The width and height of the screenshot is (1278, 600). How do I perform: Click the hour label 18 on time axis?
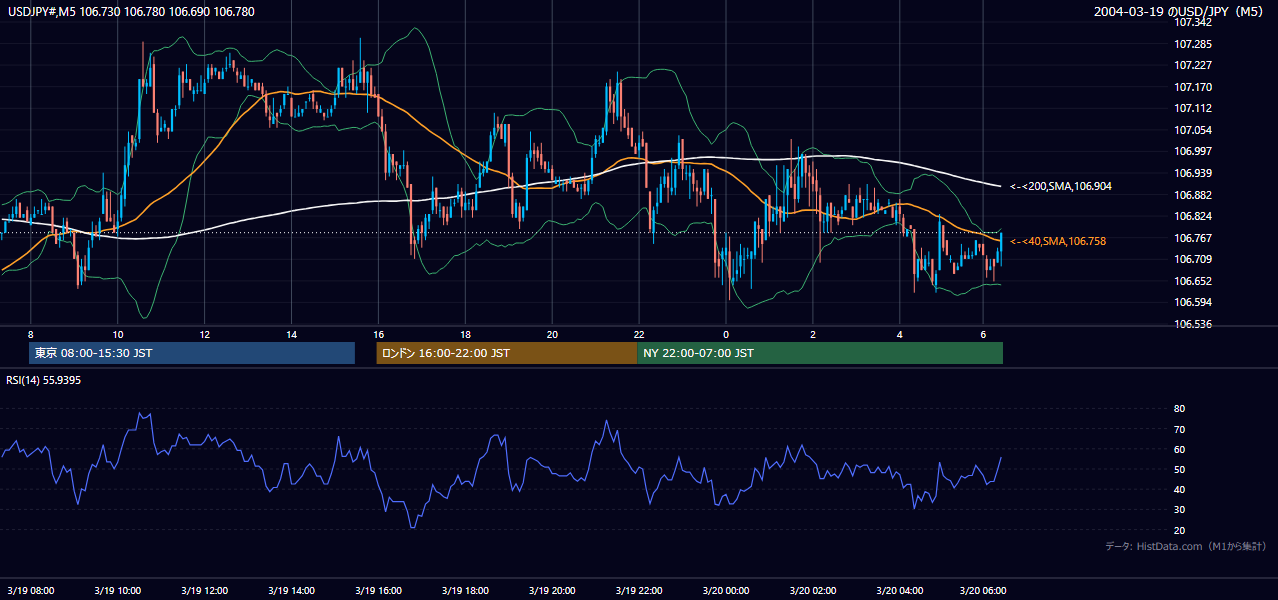click(465, 334)
